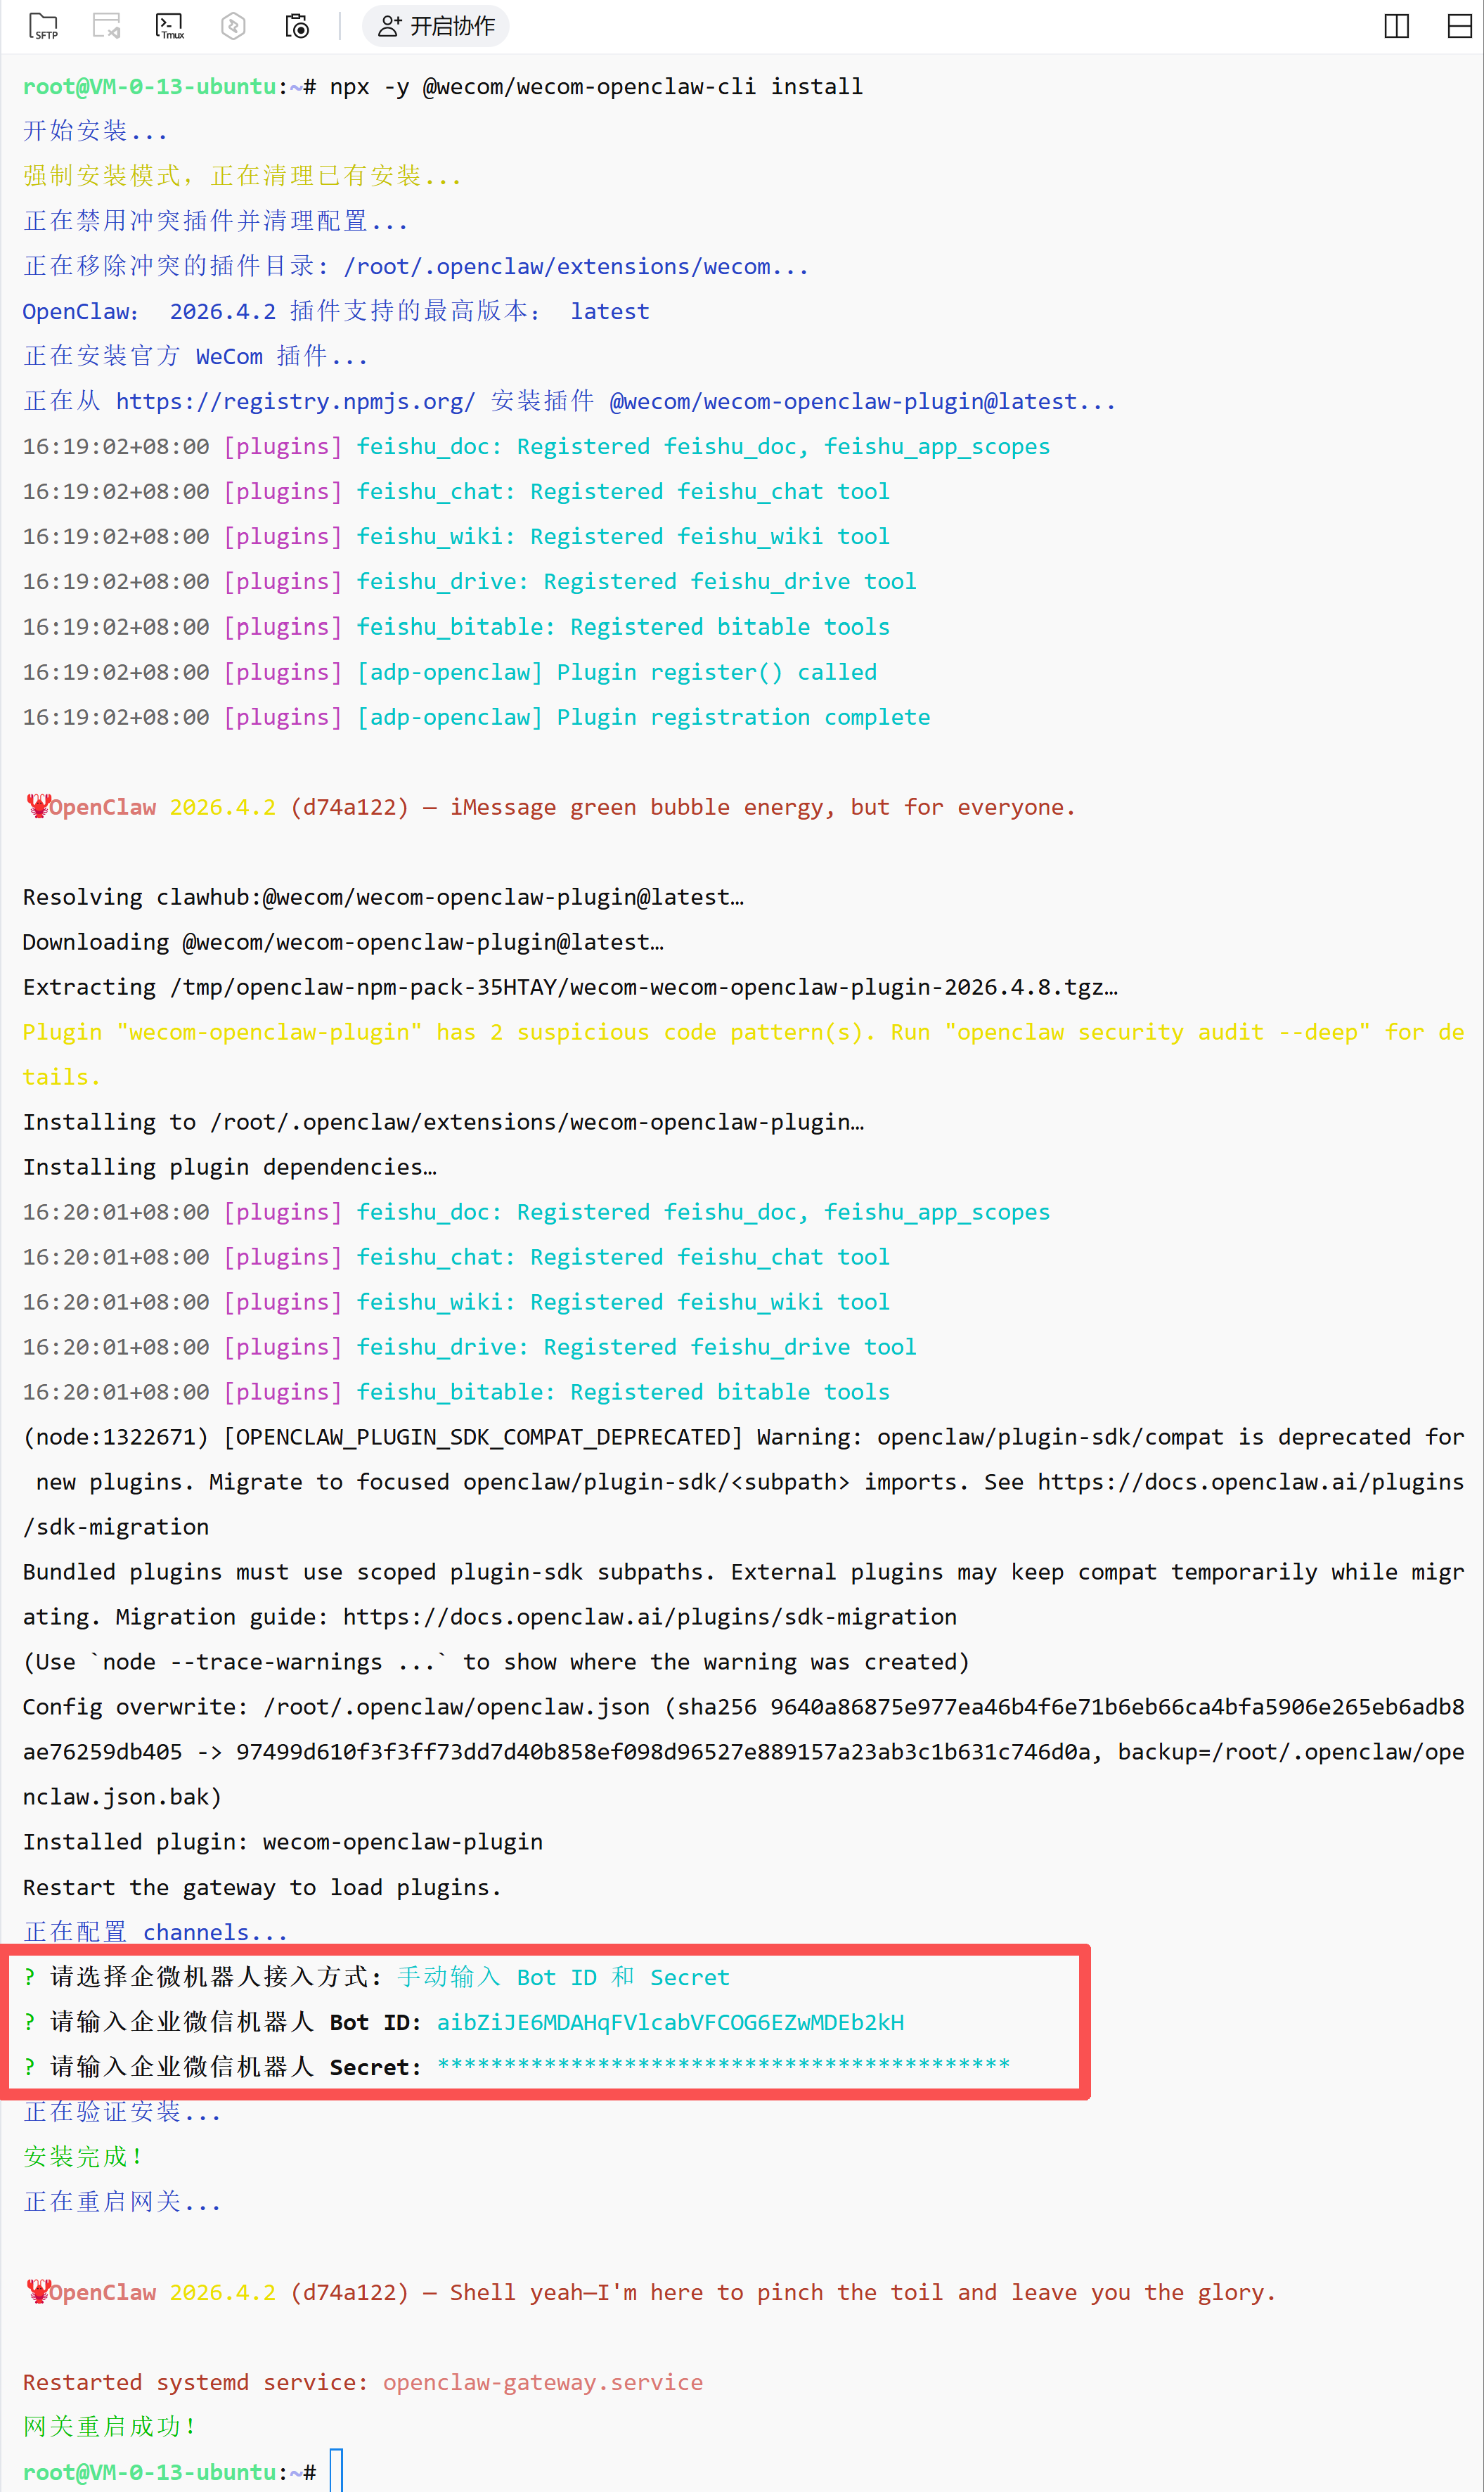Click the '手动输入 Bot ID 和 Secret' answer
This screenshot has width=1484, height=2492.
[x=564, y=1977]
